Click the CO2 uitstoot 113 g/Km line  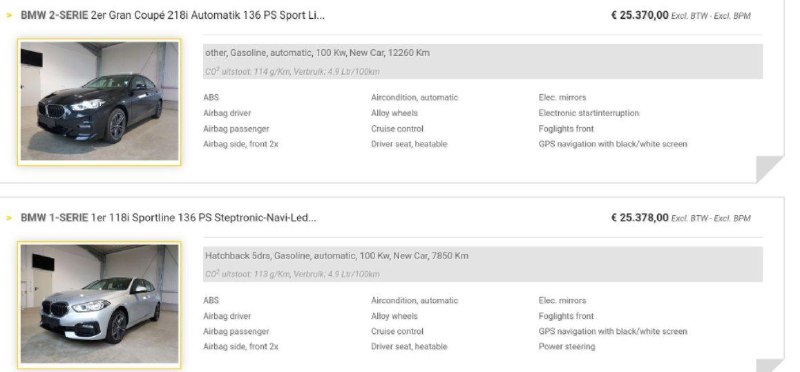(292, 275)
